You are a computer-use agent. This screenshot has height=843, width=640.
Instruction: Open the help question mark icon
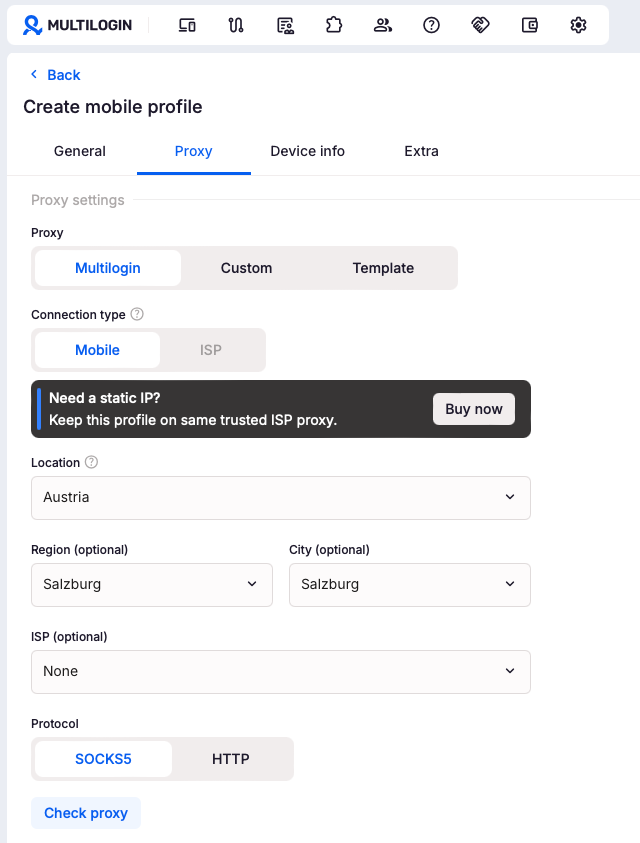click(x=431, y=25)
